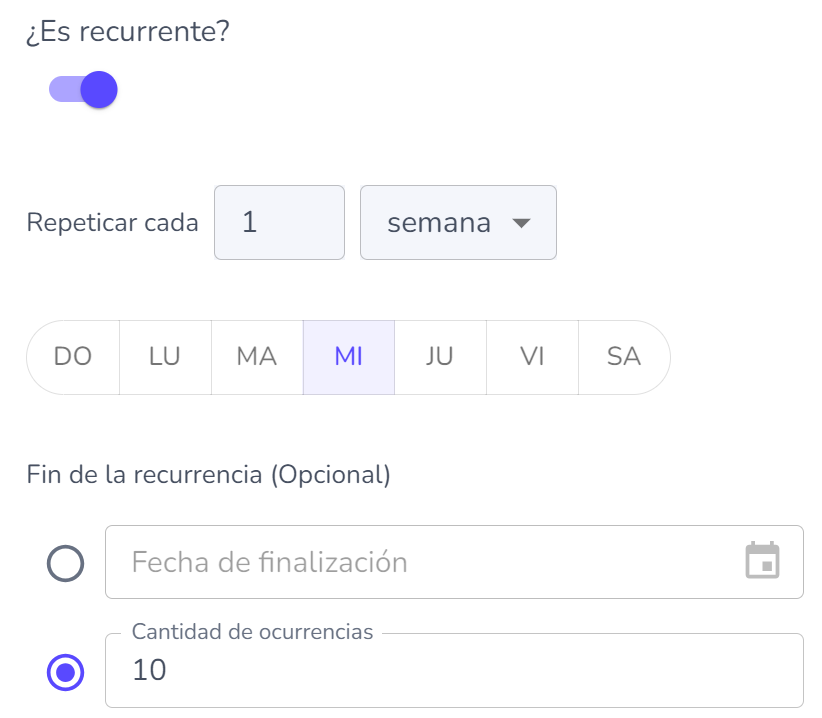Image resolution: width=822 pixels, height=718 pixels.
Task: Deselect the highlighted MI (Wednesday) day
Action: pos(349,357)
